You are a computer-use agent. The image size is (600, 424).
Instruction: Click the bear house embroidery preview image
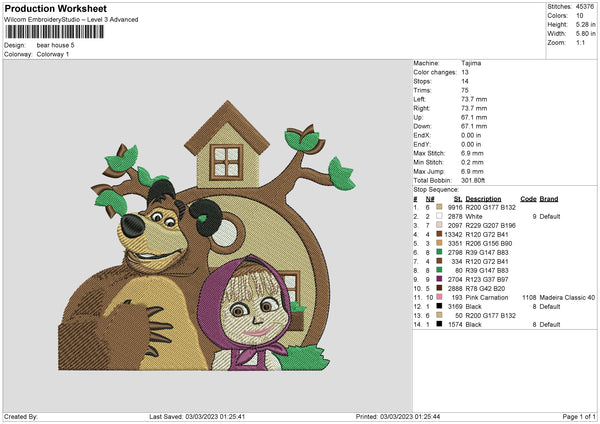pyautogui.click(x=207, y=236)
